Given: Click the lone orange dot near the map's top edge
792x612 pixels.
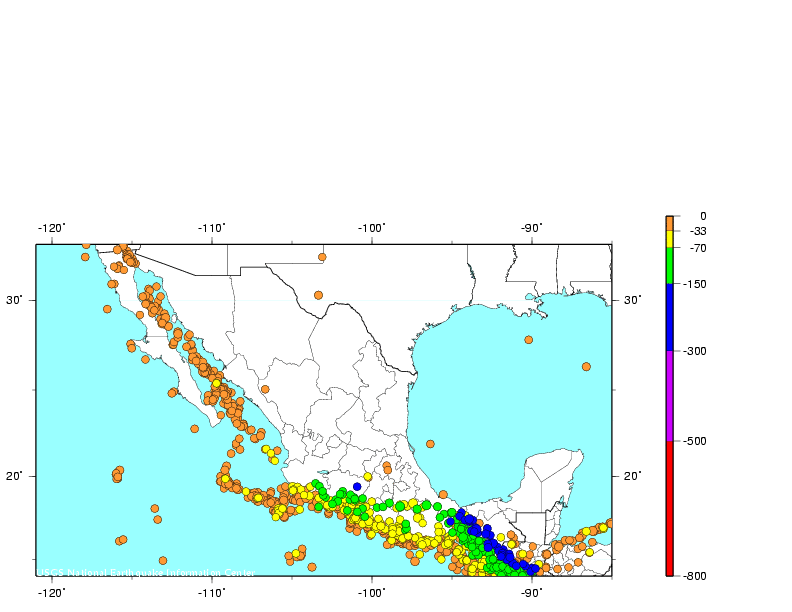Looking at the screenshot, I should pos(322,257).
